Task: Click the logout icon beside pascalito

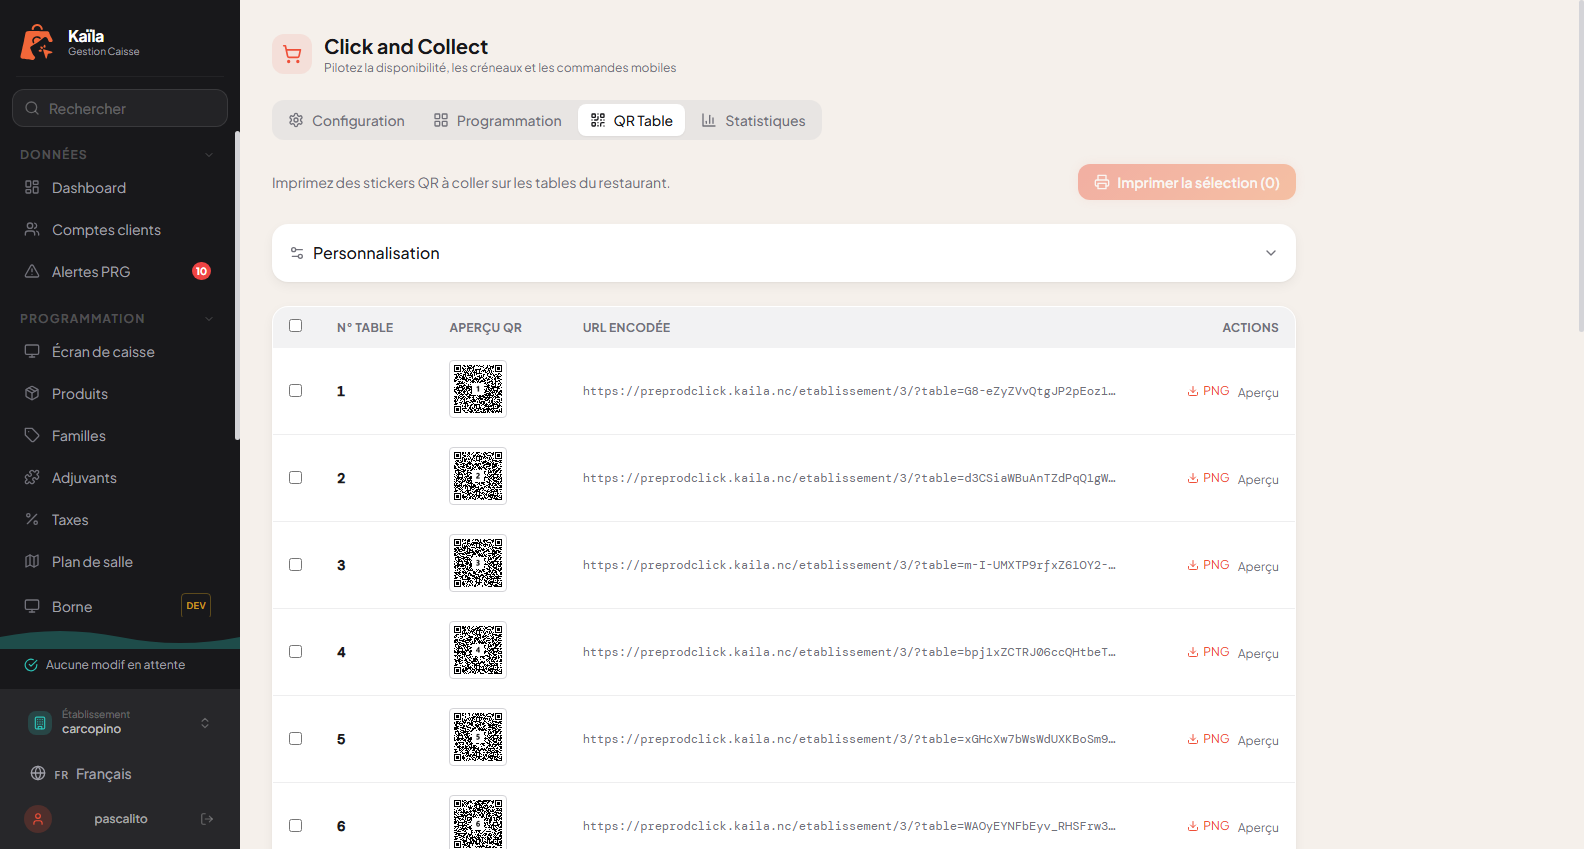Action: [x=207, y=819]
